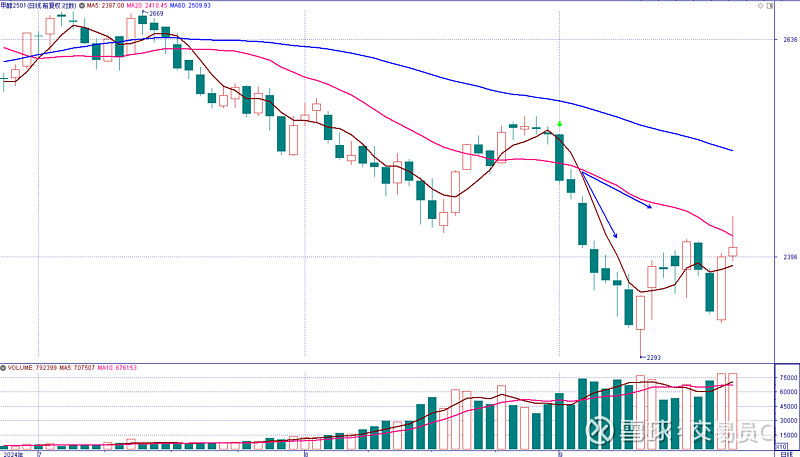
Task: Click the month 8 marker on time axis
Action: [x=305, y=453]
